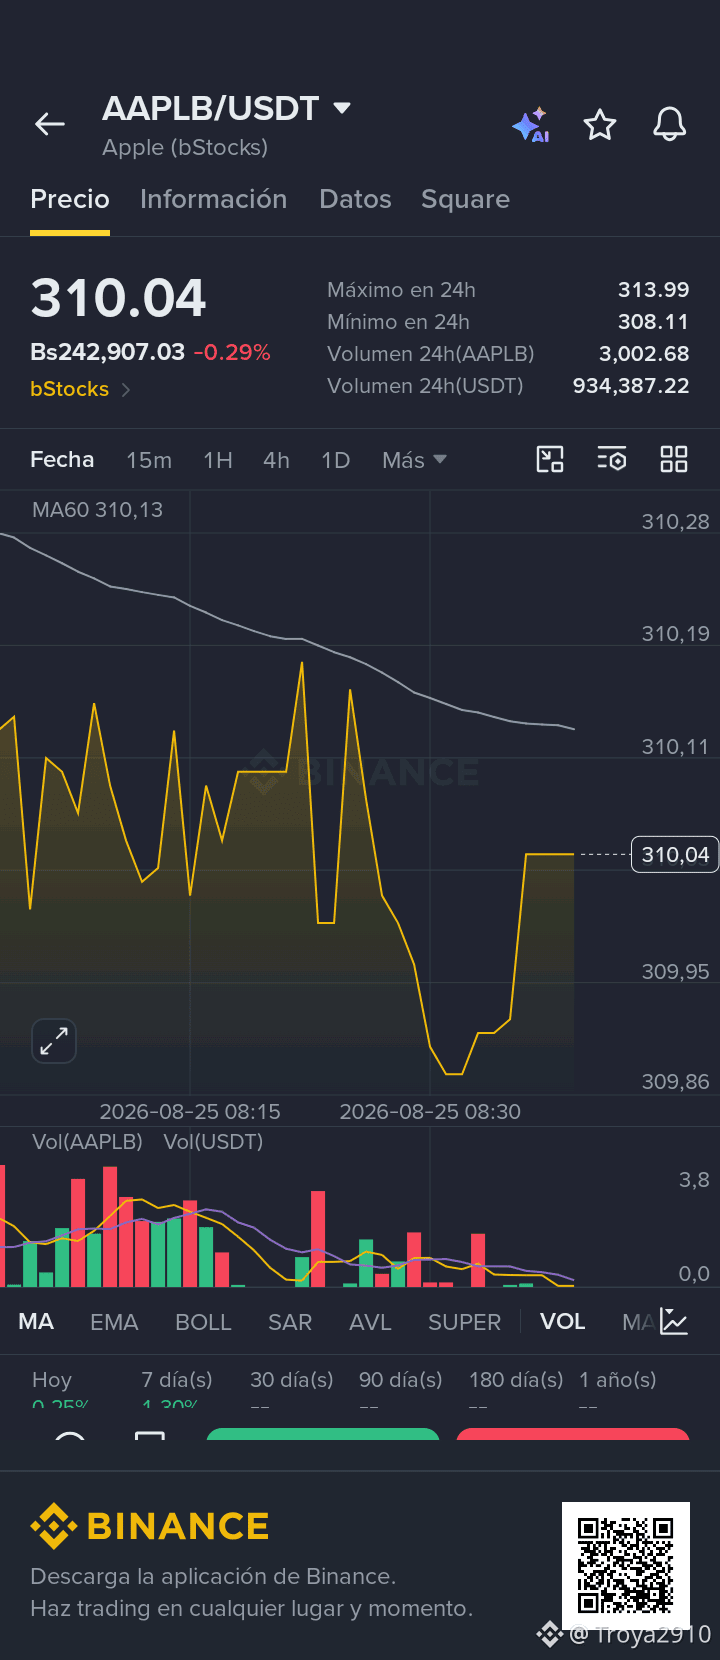The height and width of the screenshot is (1660, 720).
Task: Tap Volumen 24h(USDT) value 934,387.22
Action: pos(631,386)
